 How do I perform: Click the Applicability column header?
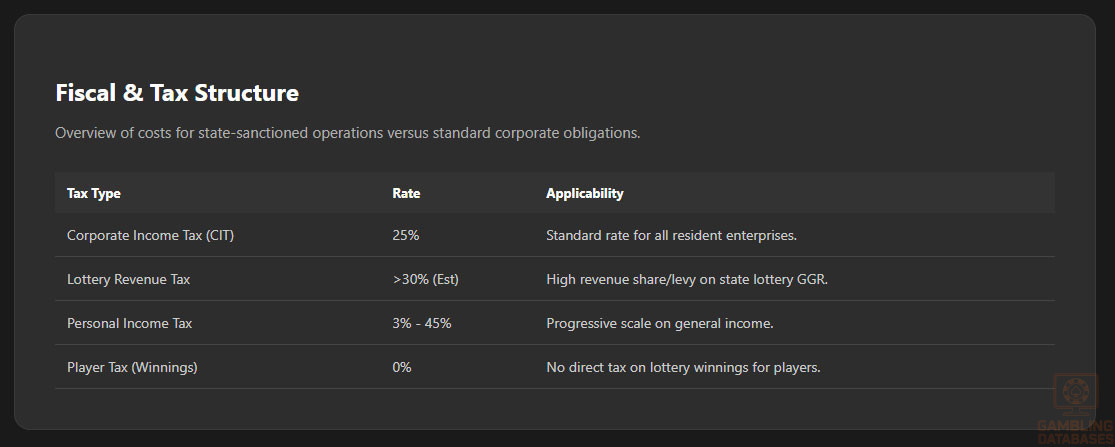click(x=584, y=193)
